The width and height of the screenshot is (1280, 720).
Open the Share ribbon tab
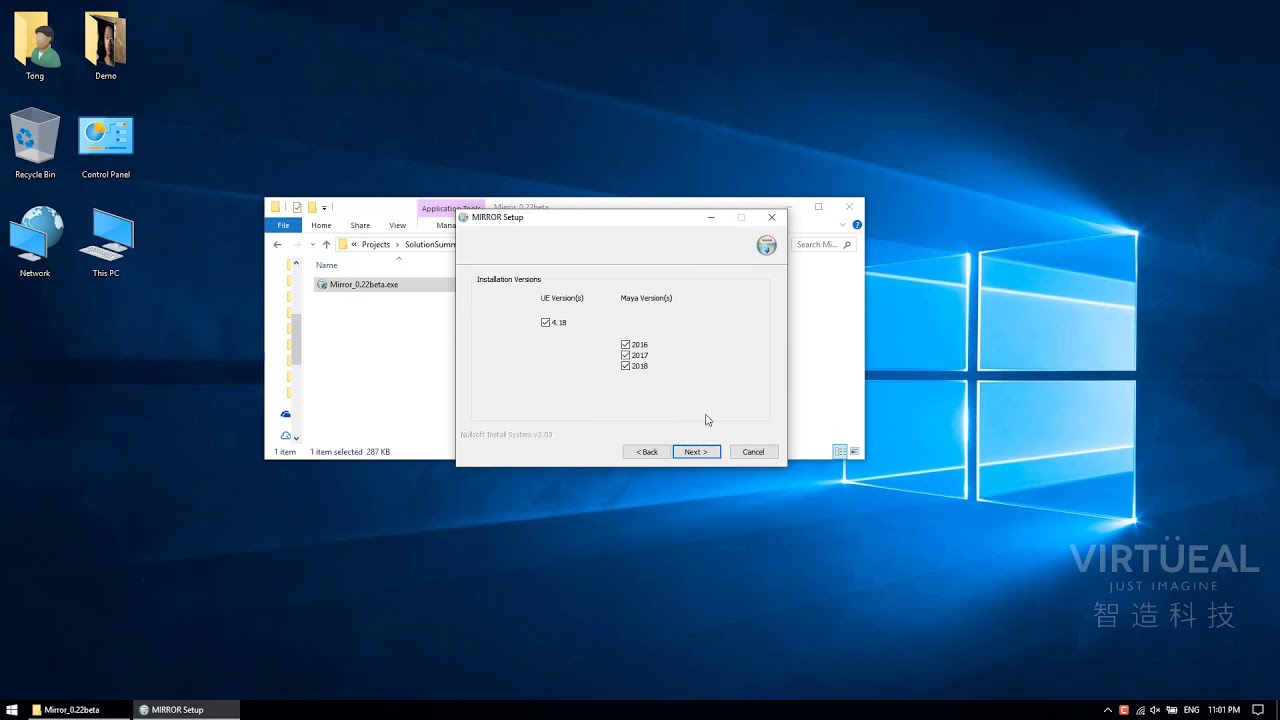[360, 225]
